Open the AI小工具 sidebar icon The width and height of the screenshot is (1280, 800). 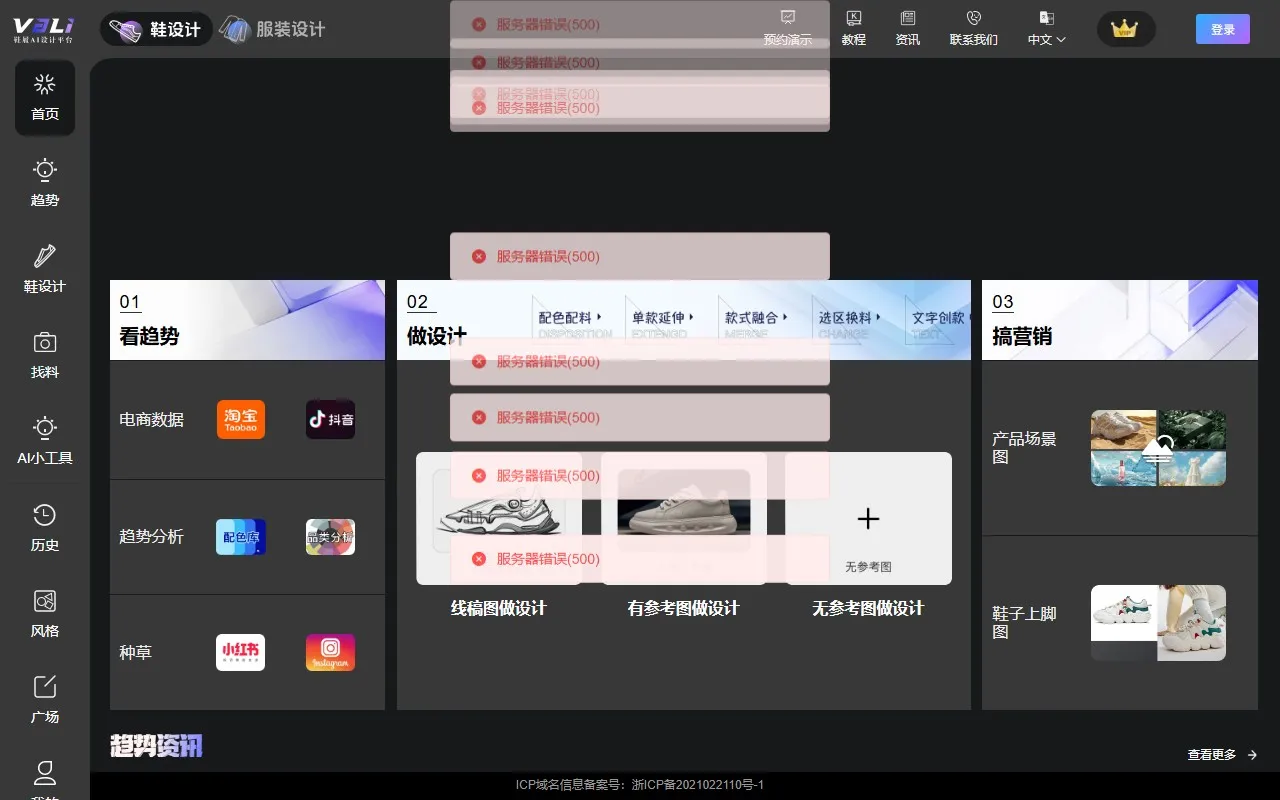[x=44, y=441]
